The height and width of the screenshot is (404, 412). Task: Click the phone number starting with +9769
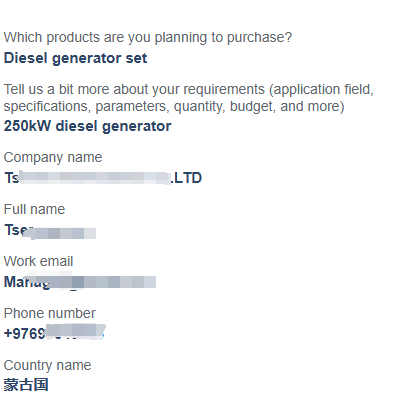55,333
